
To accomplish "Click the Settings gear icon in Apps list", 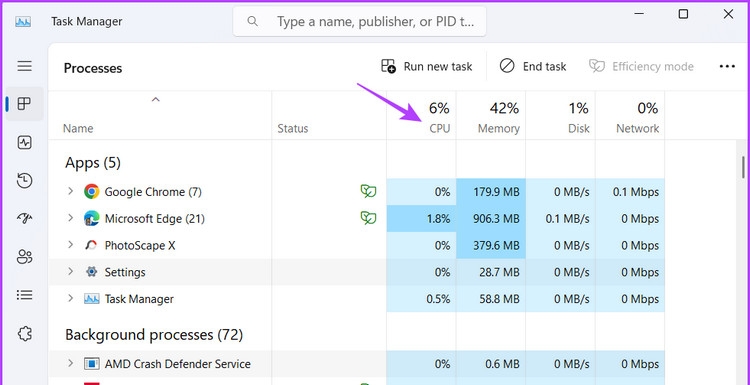I will 91,272.
